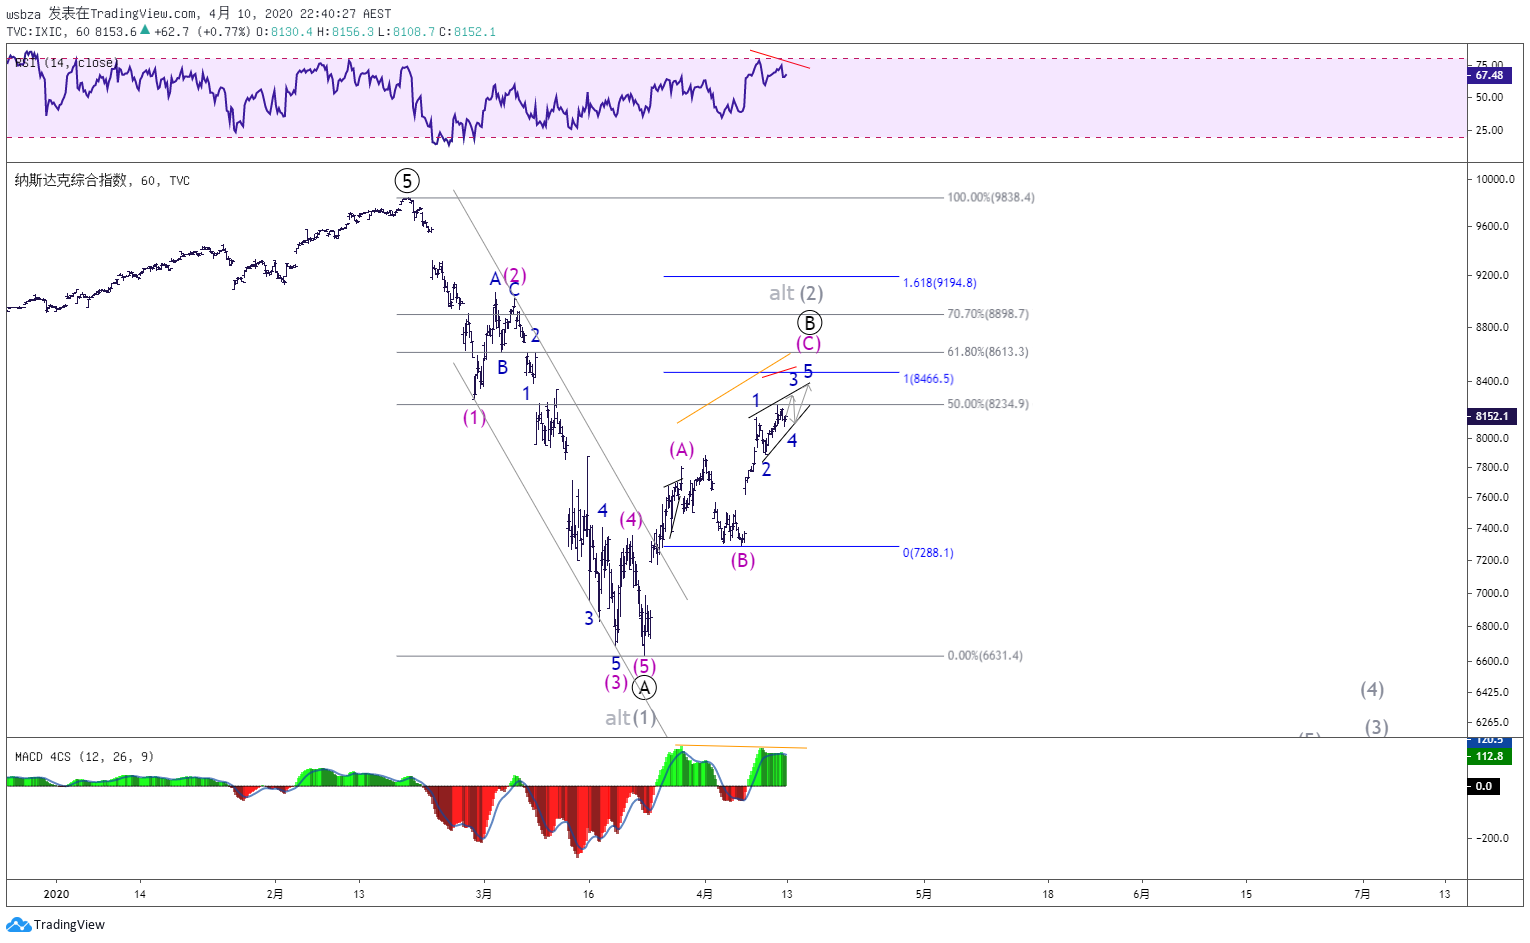Click the -200.0 MACD axis label
The image size is (1530, 943).
point(1491,838)
